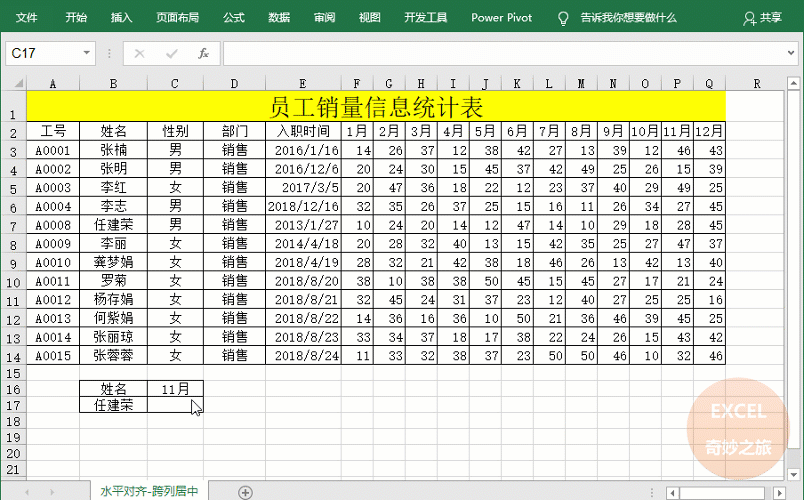
Task: Click the Enter checkmark formula bar icon
Action: (172, 53)
